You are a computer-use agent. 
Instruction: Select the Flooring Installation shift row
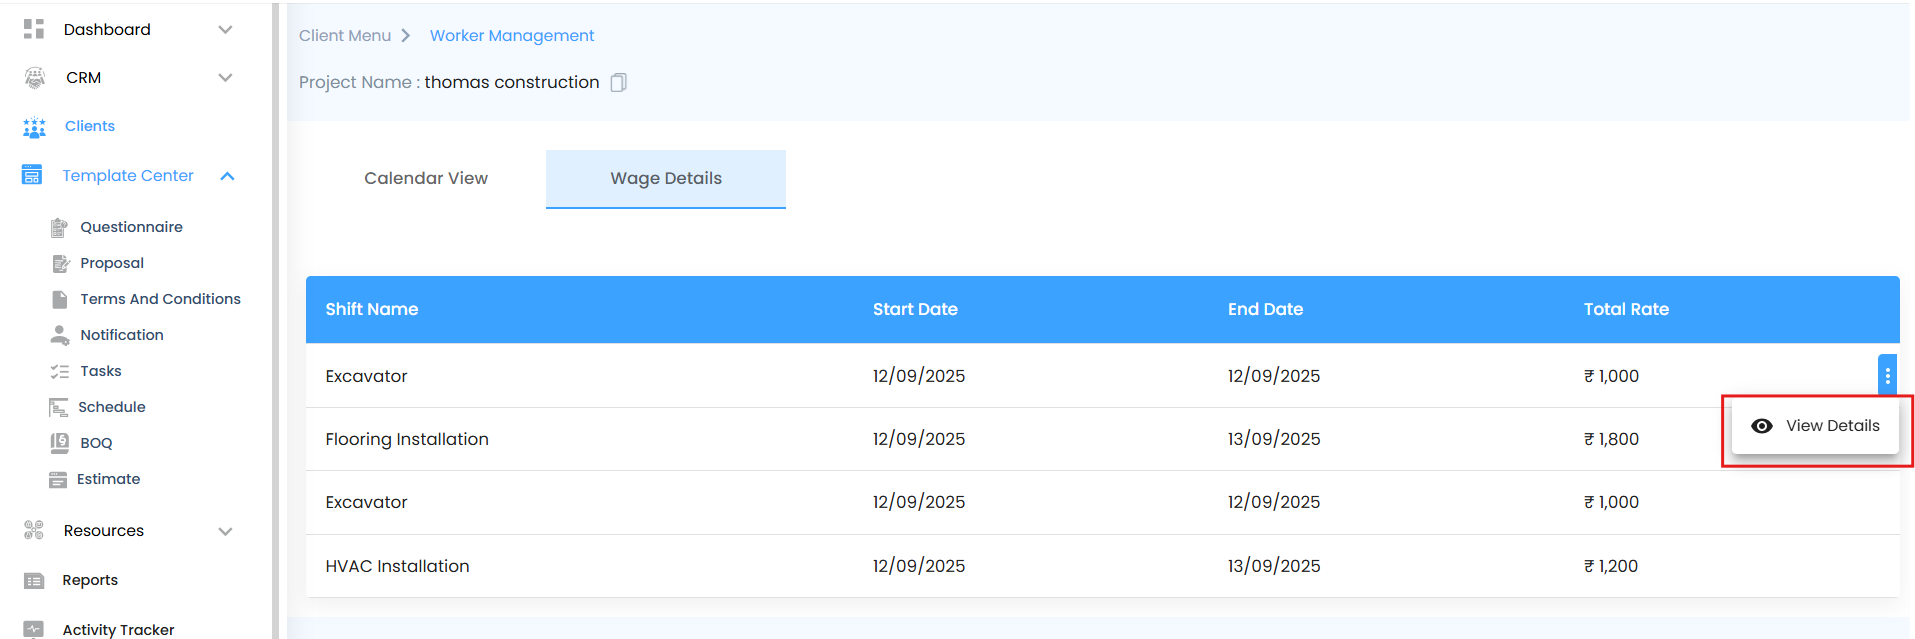coord(407,439)
